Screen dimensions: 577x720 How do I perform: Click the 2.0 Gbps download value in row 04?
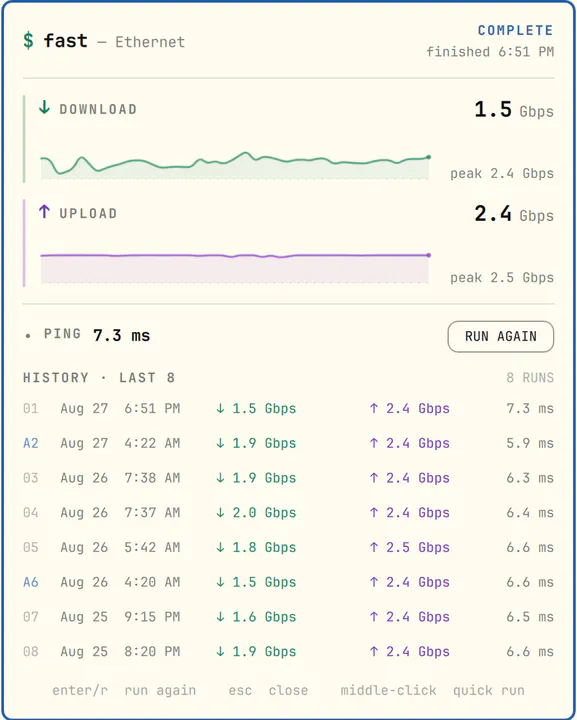[x=256, y=512]
